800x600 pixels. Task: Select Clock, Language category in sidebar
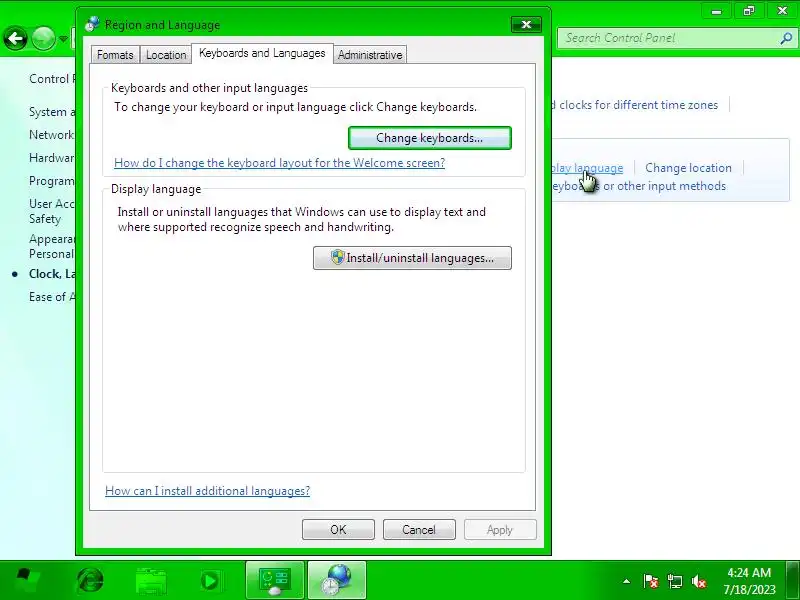[x=52, y=274]
